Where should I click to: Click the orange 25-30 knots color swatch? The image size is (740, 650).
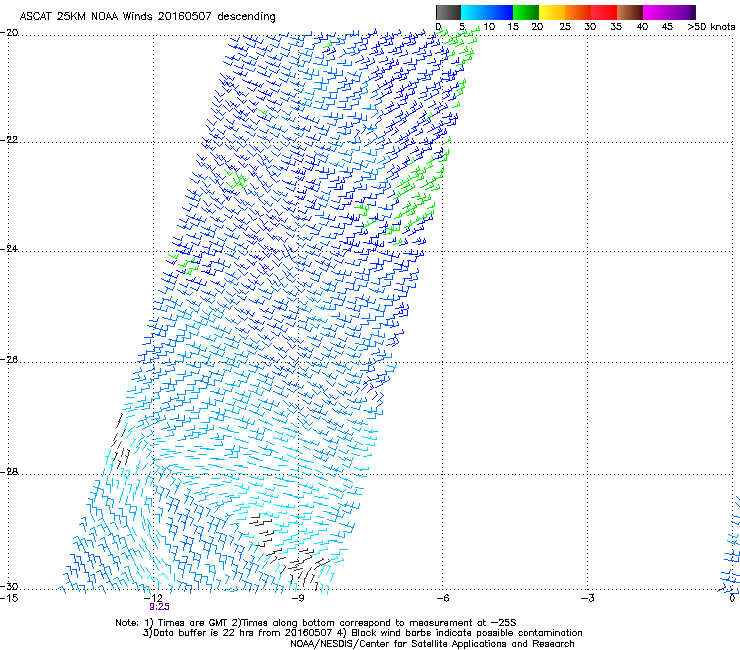click(578, 12)
